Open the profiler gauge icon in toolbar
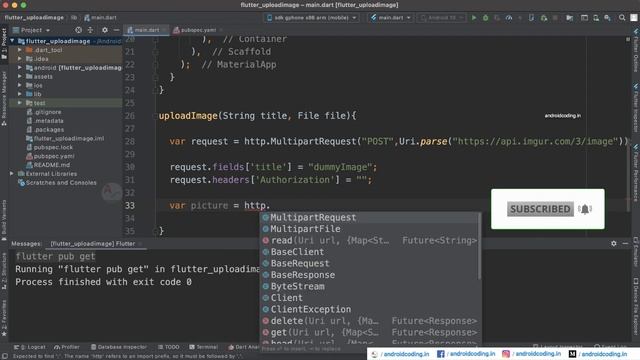Viewport: 640px width, 360px height. [x=509, y=18]
